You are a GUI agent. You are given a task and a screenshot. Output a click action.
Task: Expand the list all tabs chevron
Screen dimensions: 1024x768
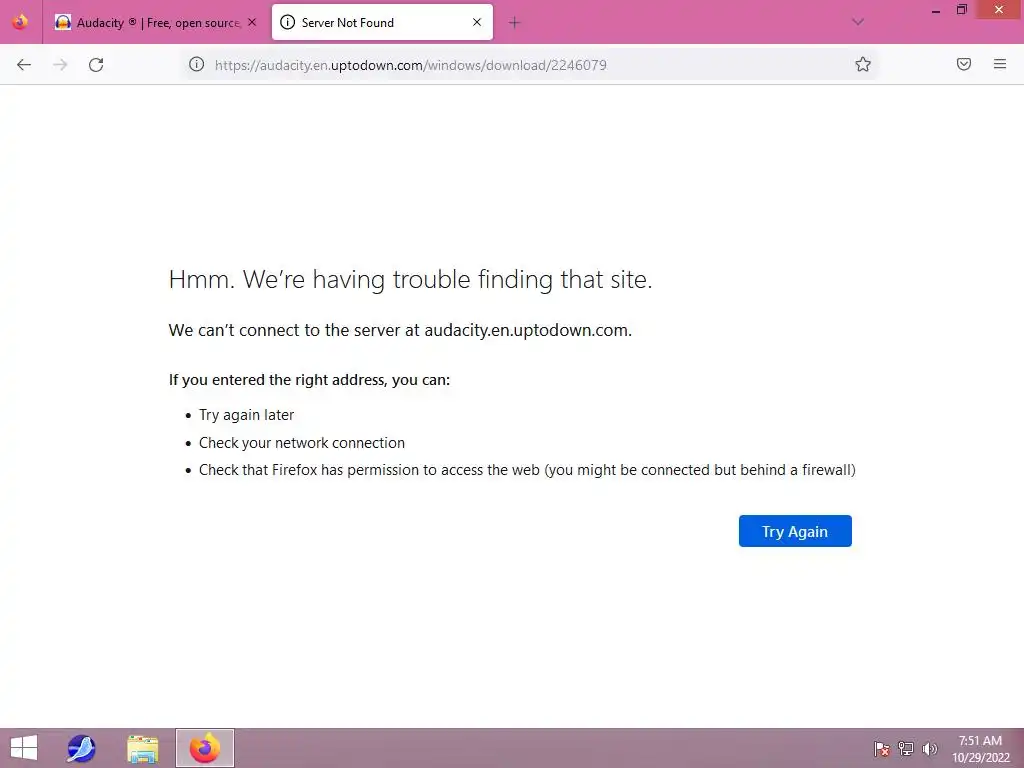click(858, 22)
